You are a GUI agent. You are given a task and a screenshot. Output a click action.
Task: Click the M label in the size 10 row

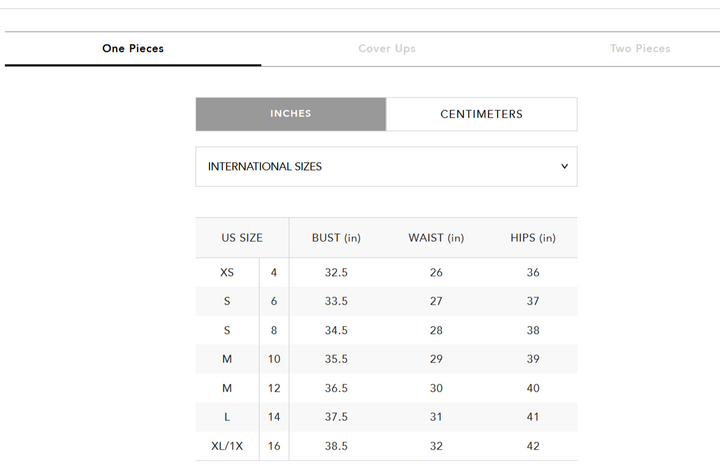click(x=227, y=359)
